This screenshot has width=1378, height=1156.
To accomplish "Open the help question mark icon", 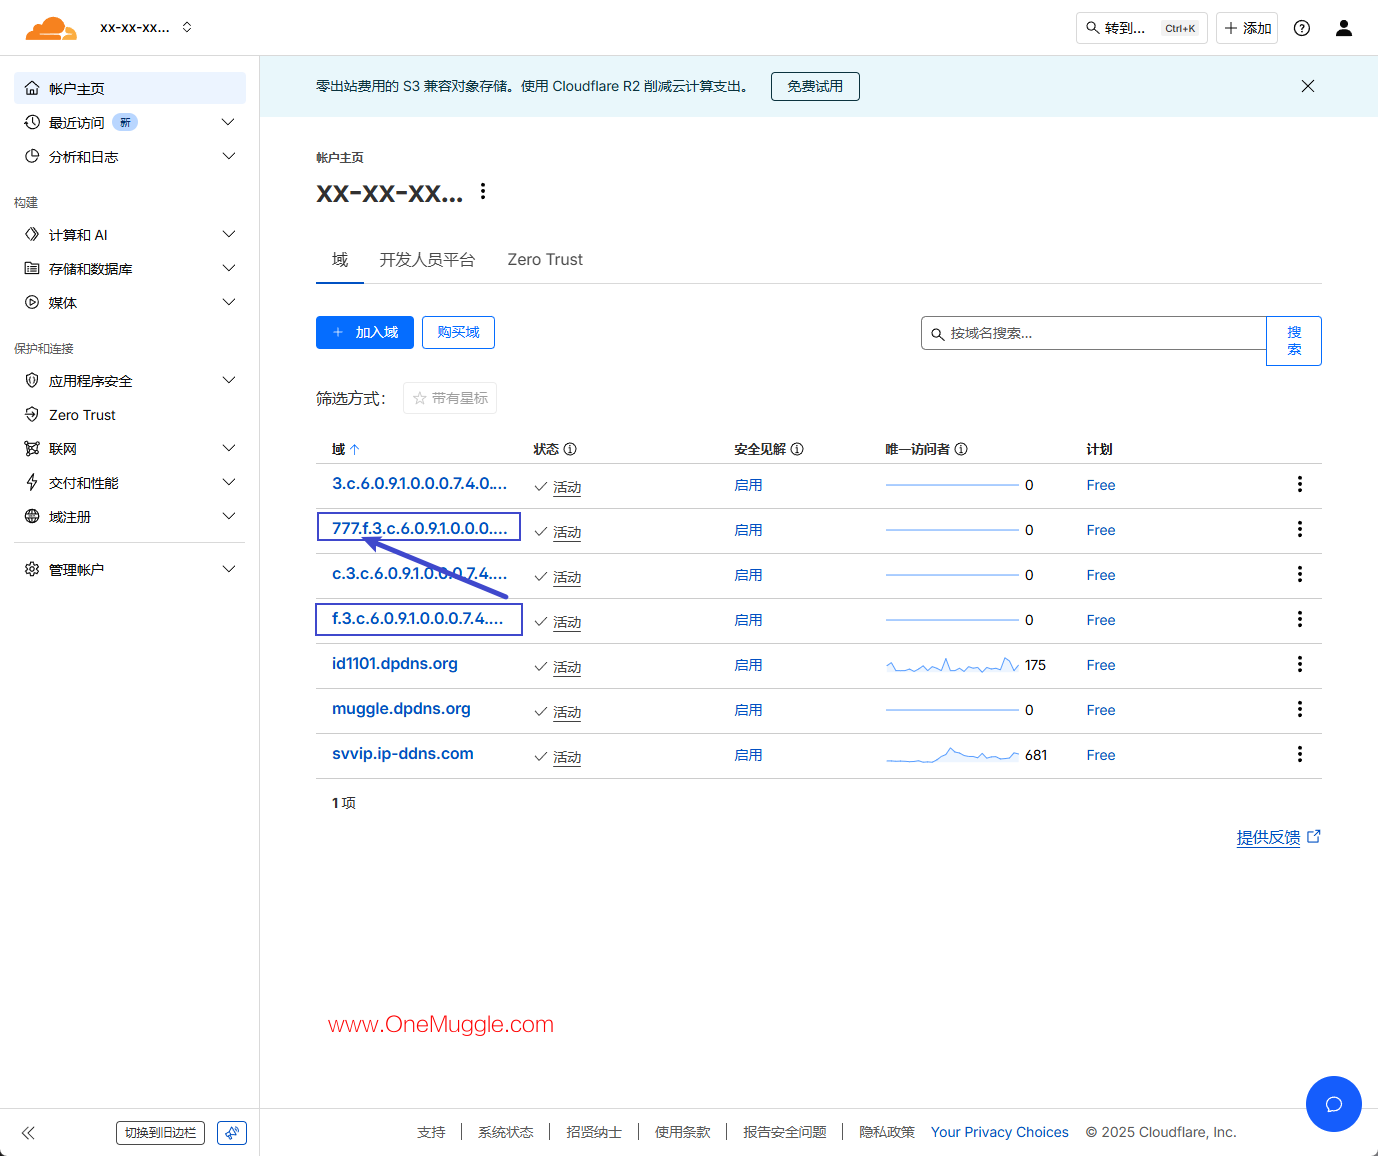I will tap(1302, 28).
